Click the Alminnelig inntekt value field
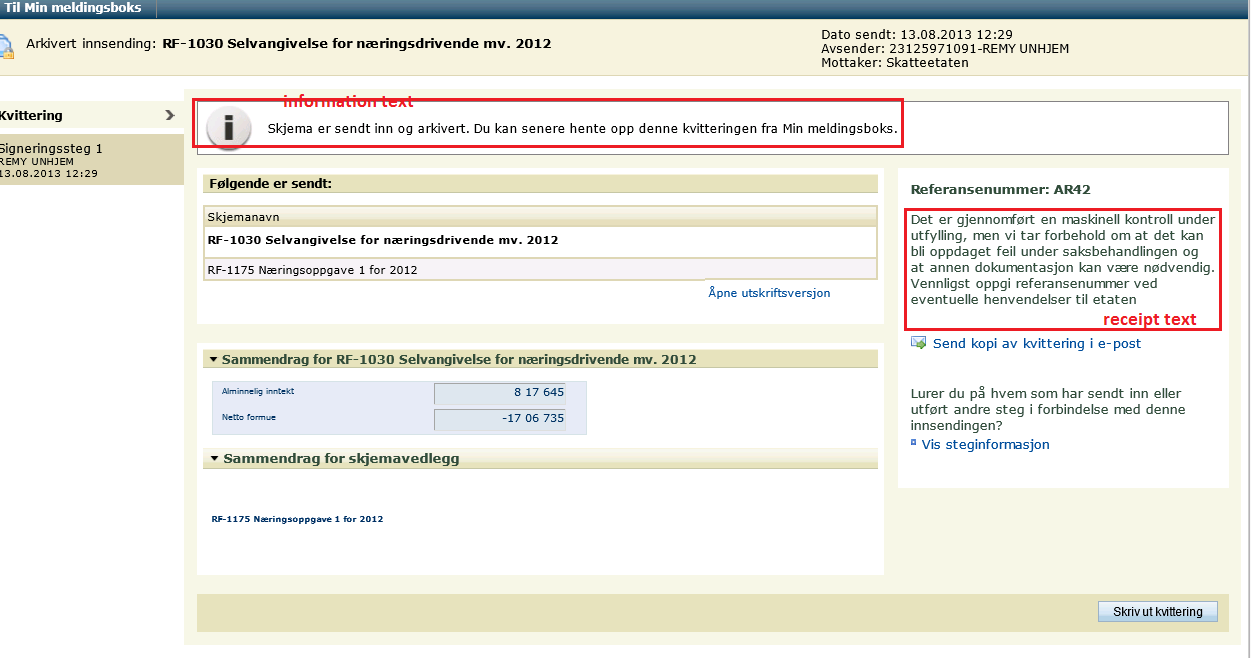The image size is (1251, 658). pos(500,393)
